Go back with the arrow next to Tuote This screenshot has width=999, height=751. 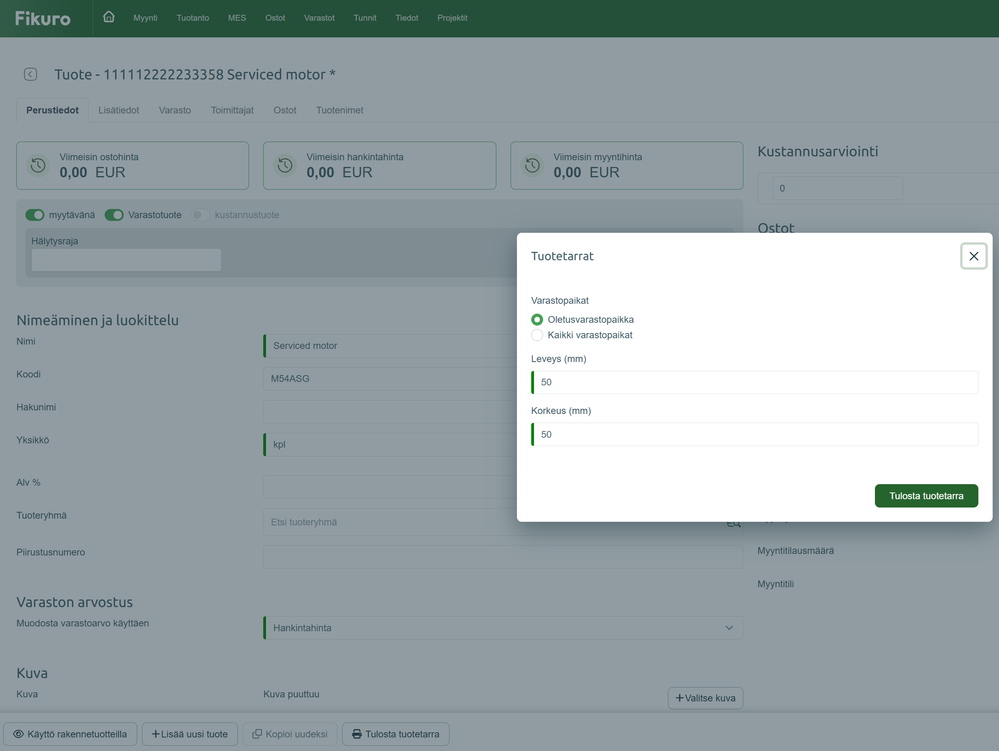[x=31, y=75]
